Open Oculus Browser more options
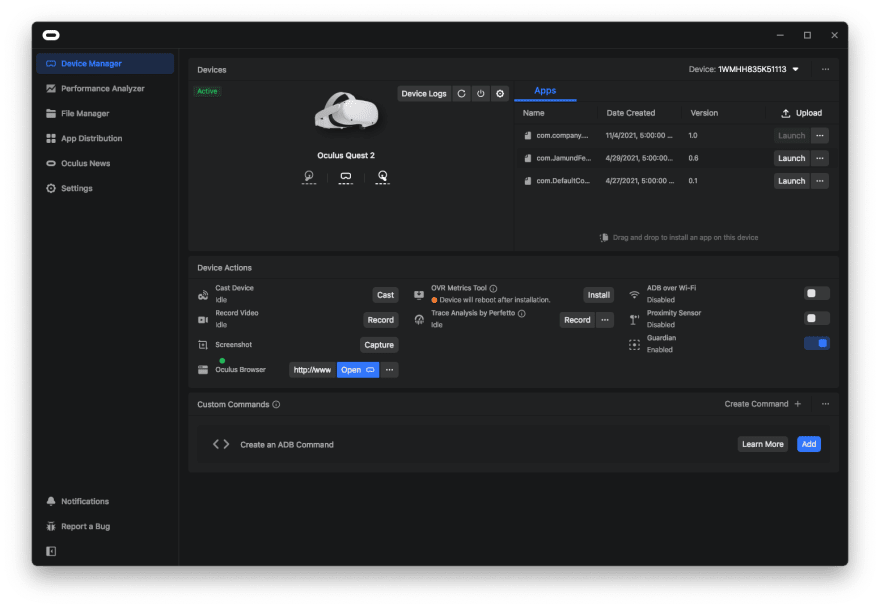Screen dimensions: 880x608 point(389,370)
